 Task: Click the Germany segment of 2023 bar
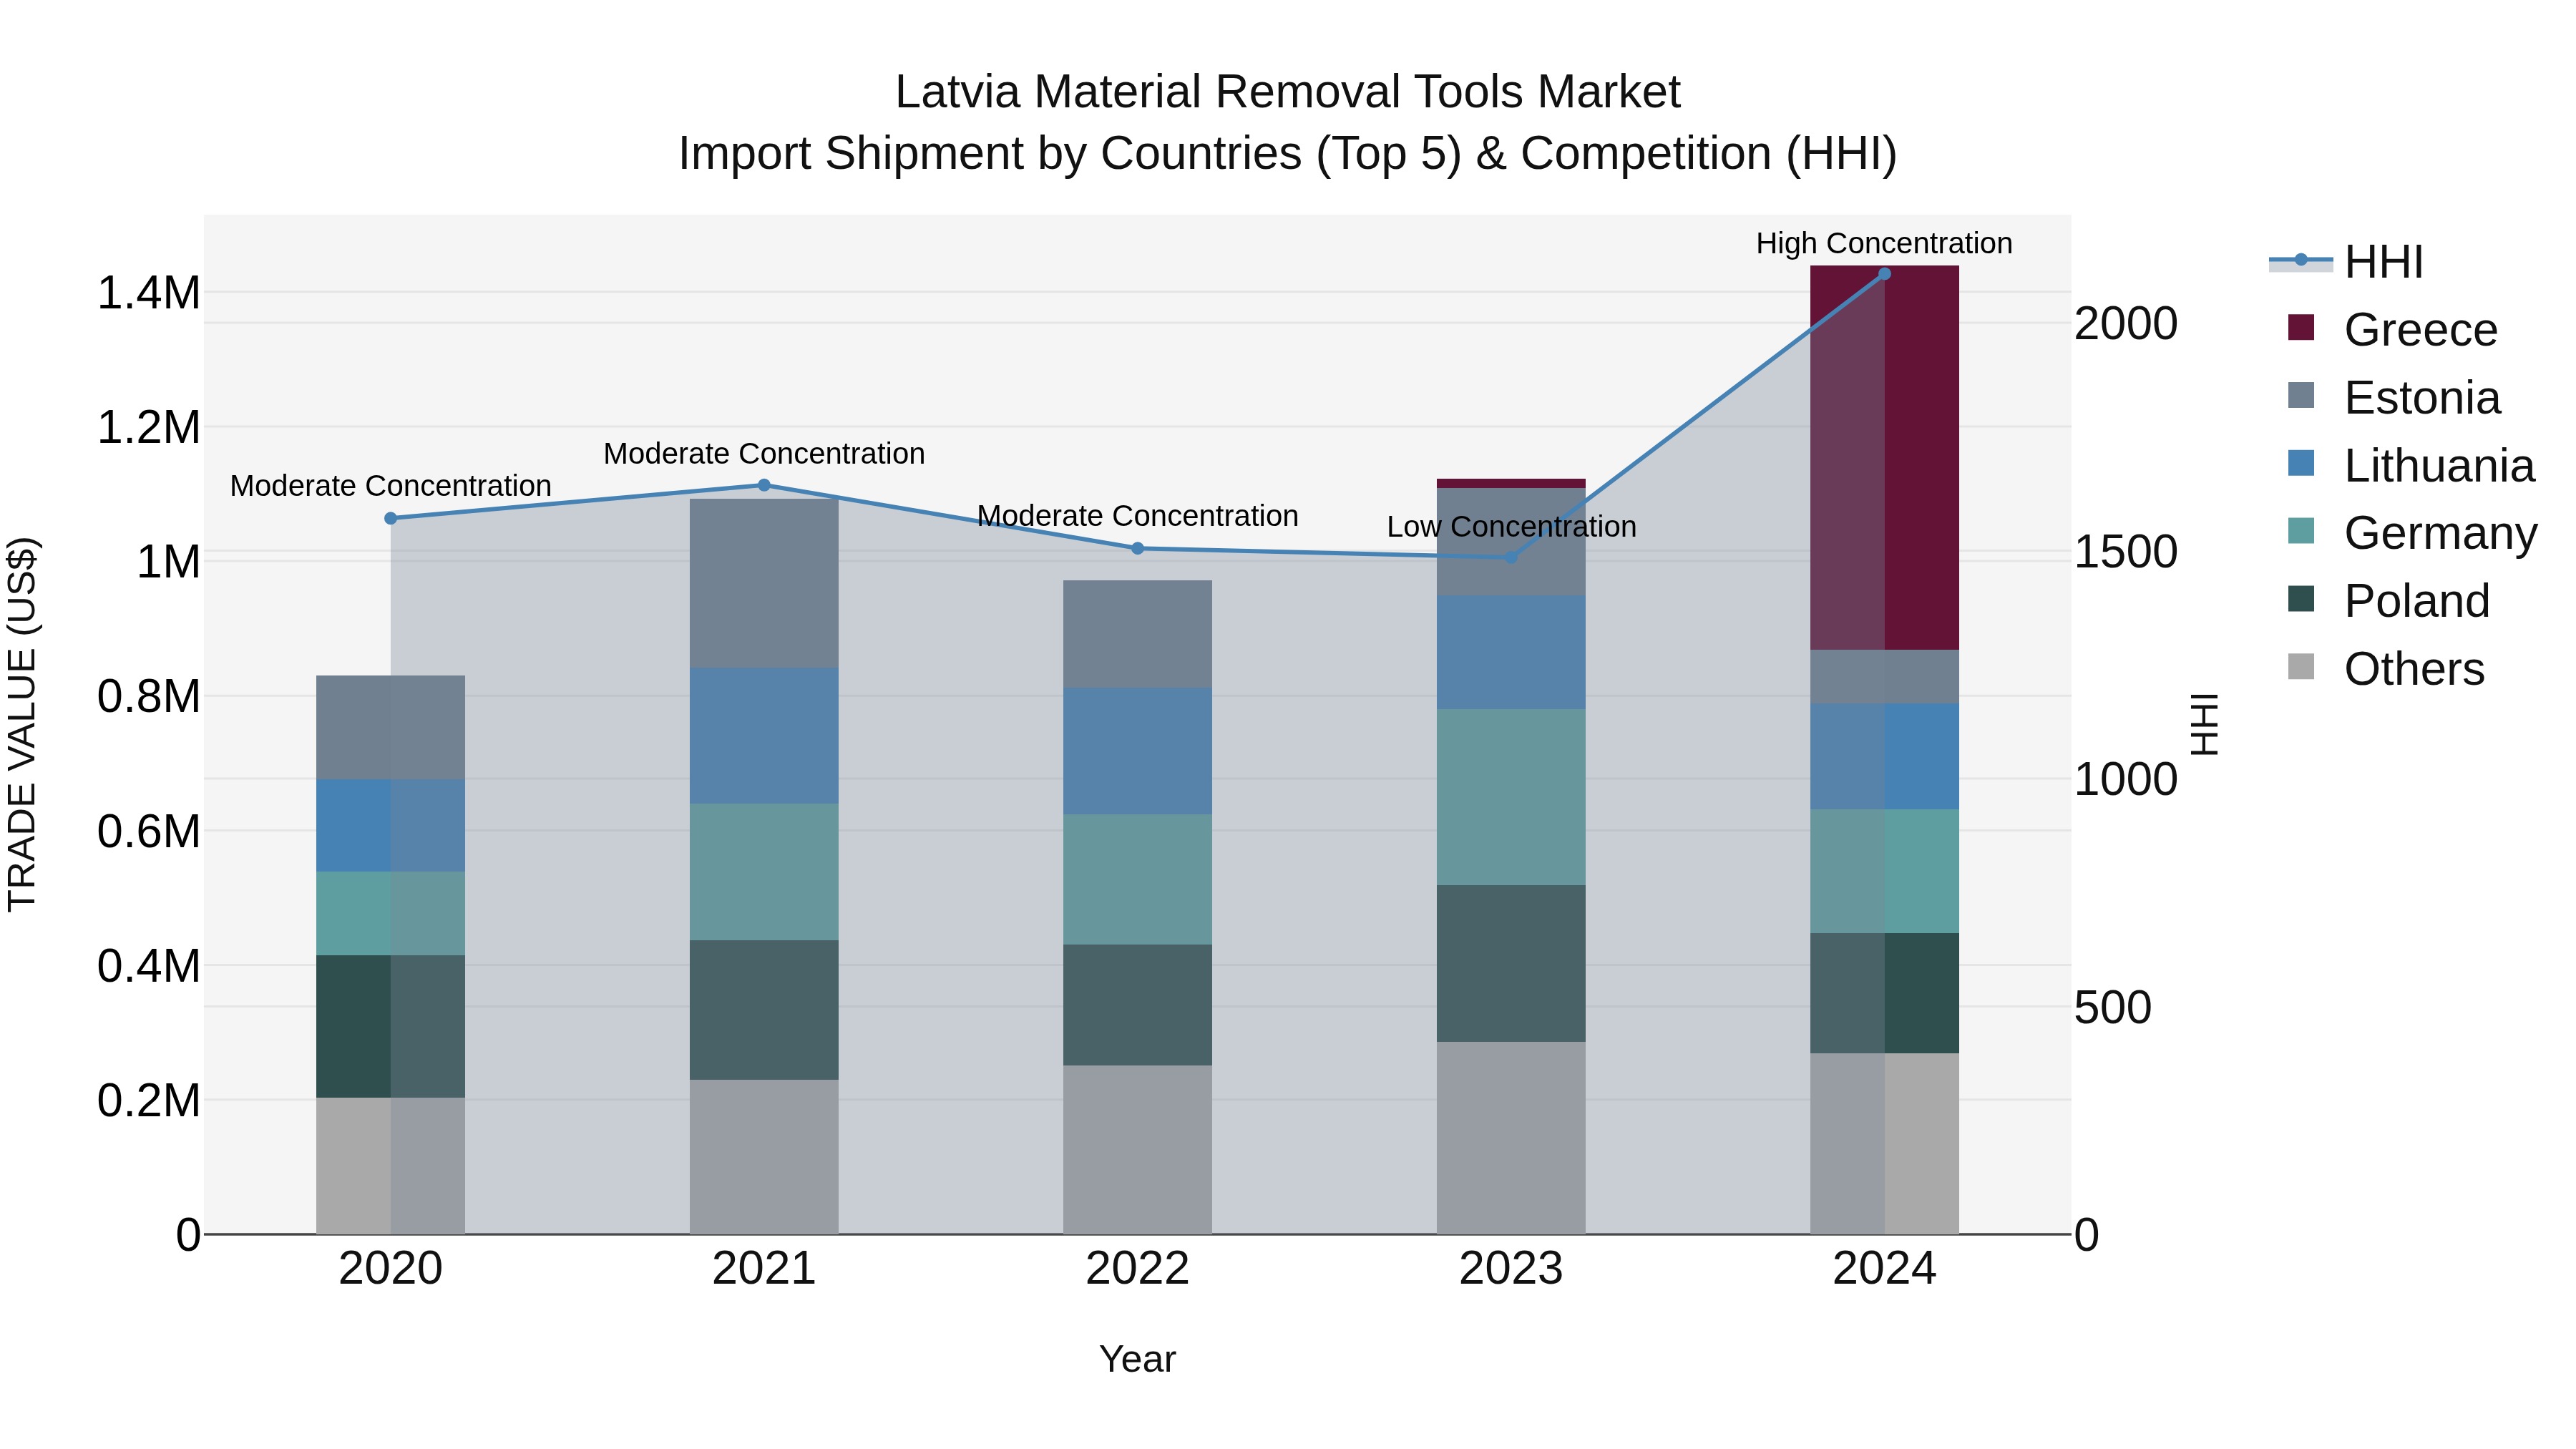(x=1511, y=797)
